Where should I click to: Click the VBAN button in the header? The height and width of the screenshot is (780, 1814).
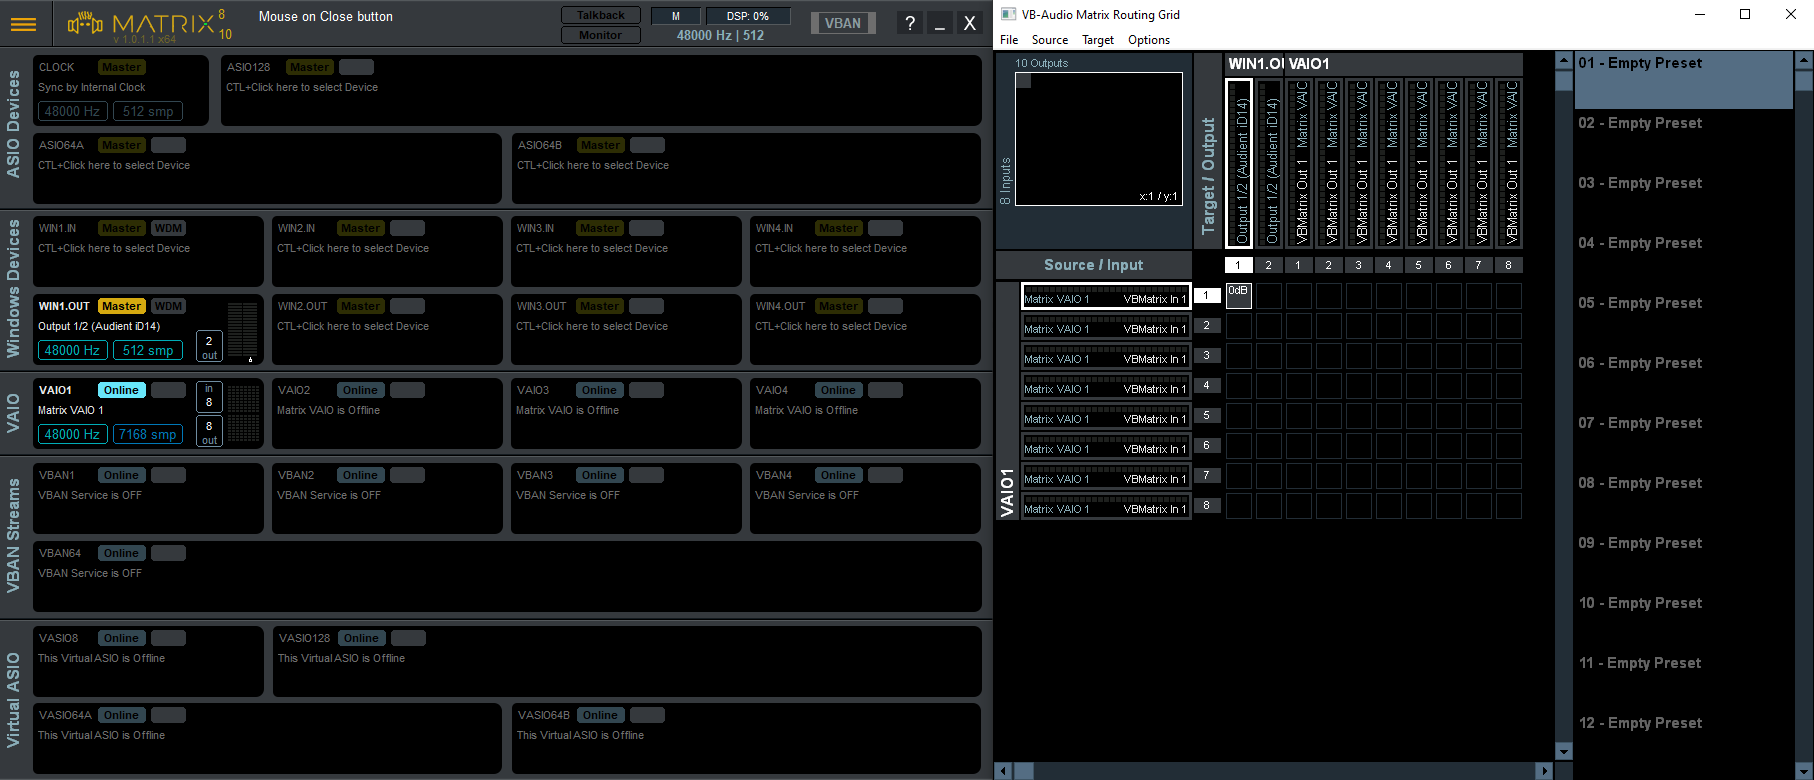pos(843,23)
